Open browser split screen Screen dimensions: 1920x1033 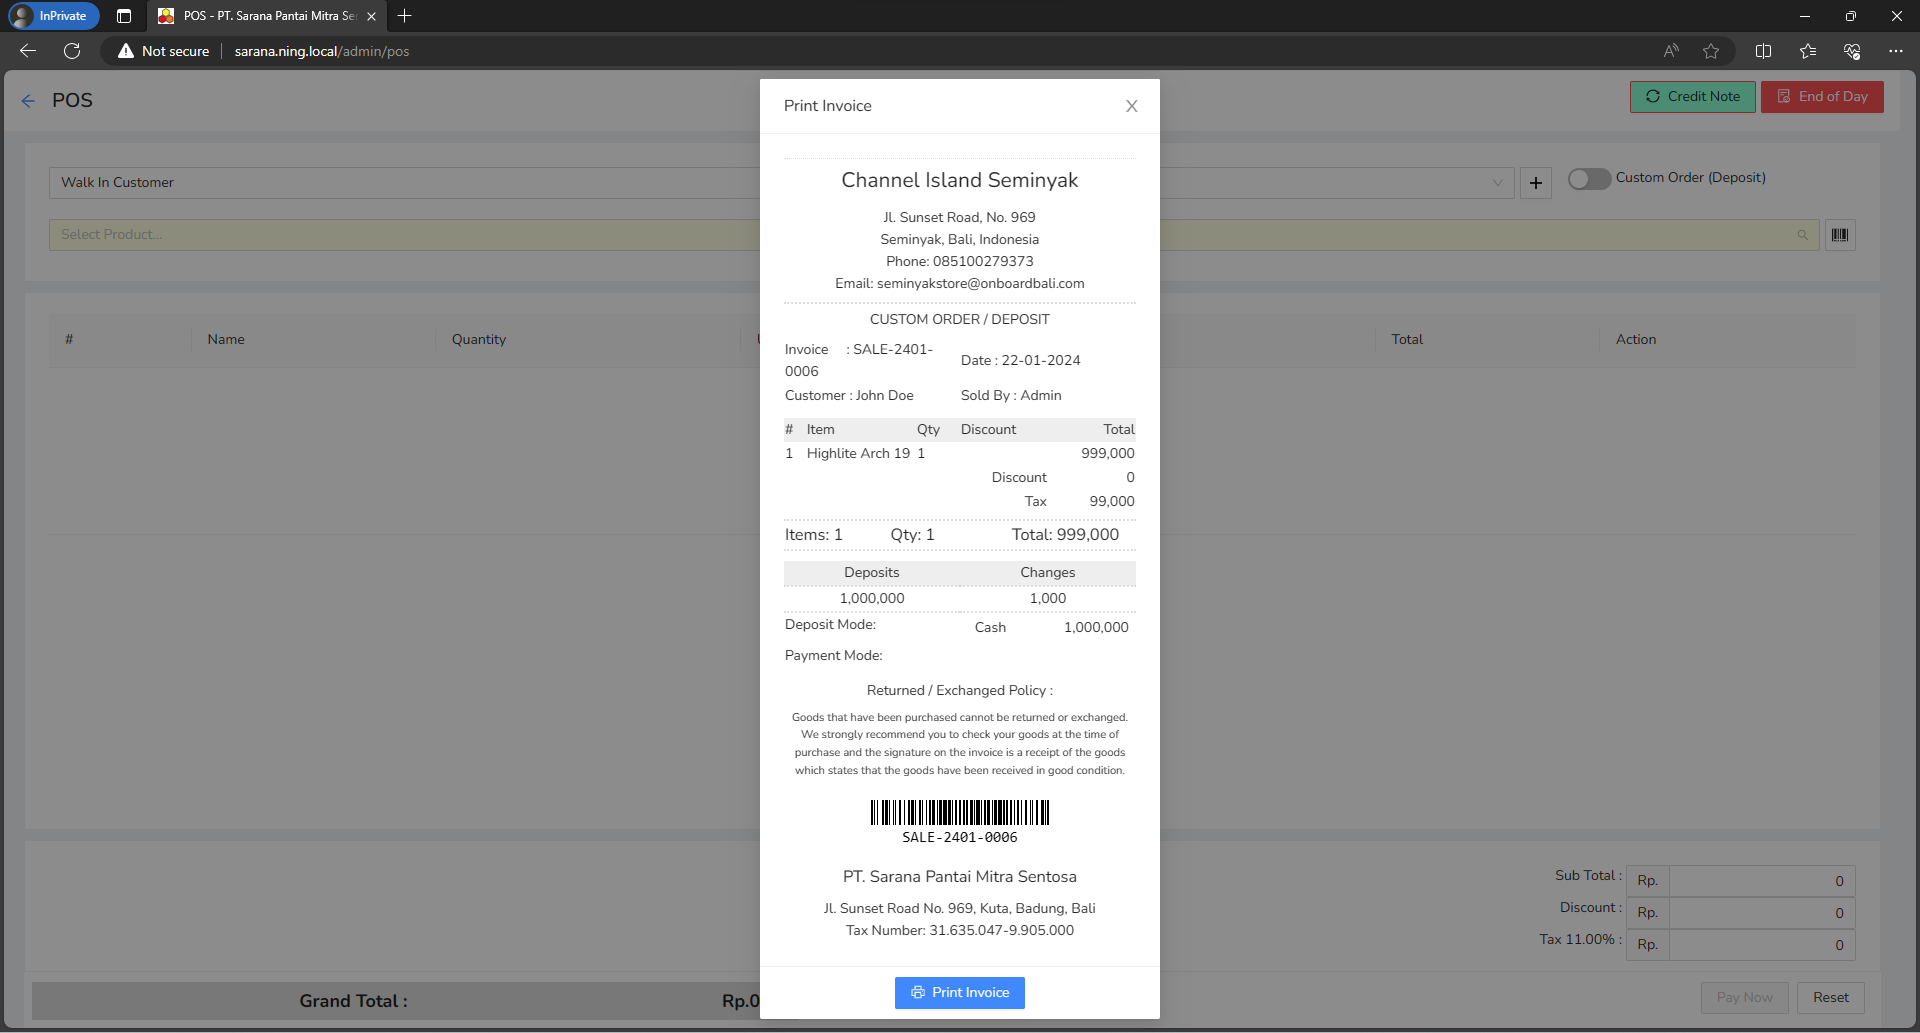point(1763,51)
